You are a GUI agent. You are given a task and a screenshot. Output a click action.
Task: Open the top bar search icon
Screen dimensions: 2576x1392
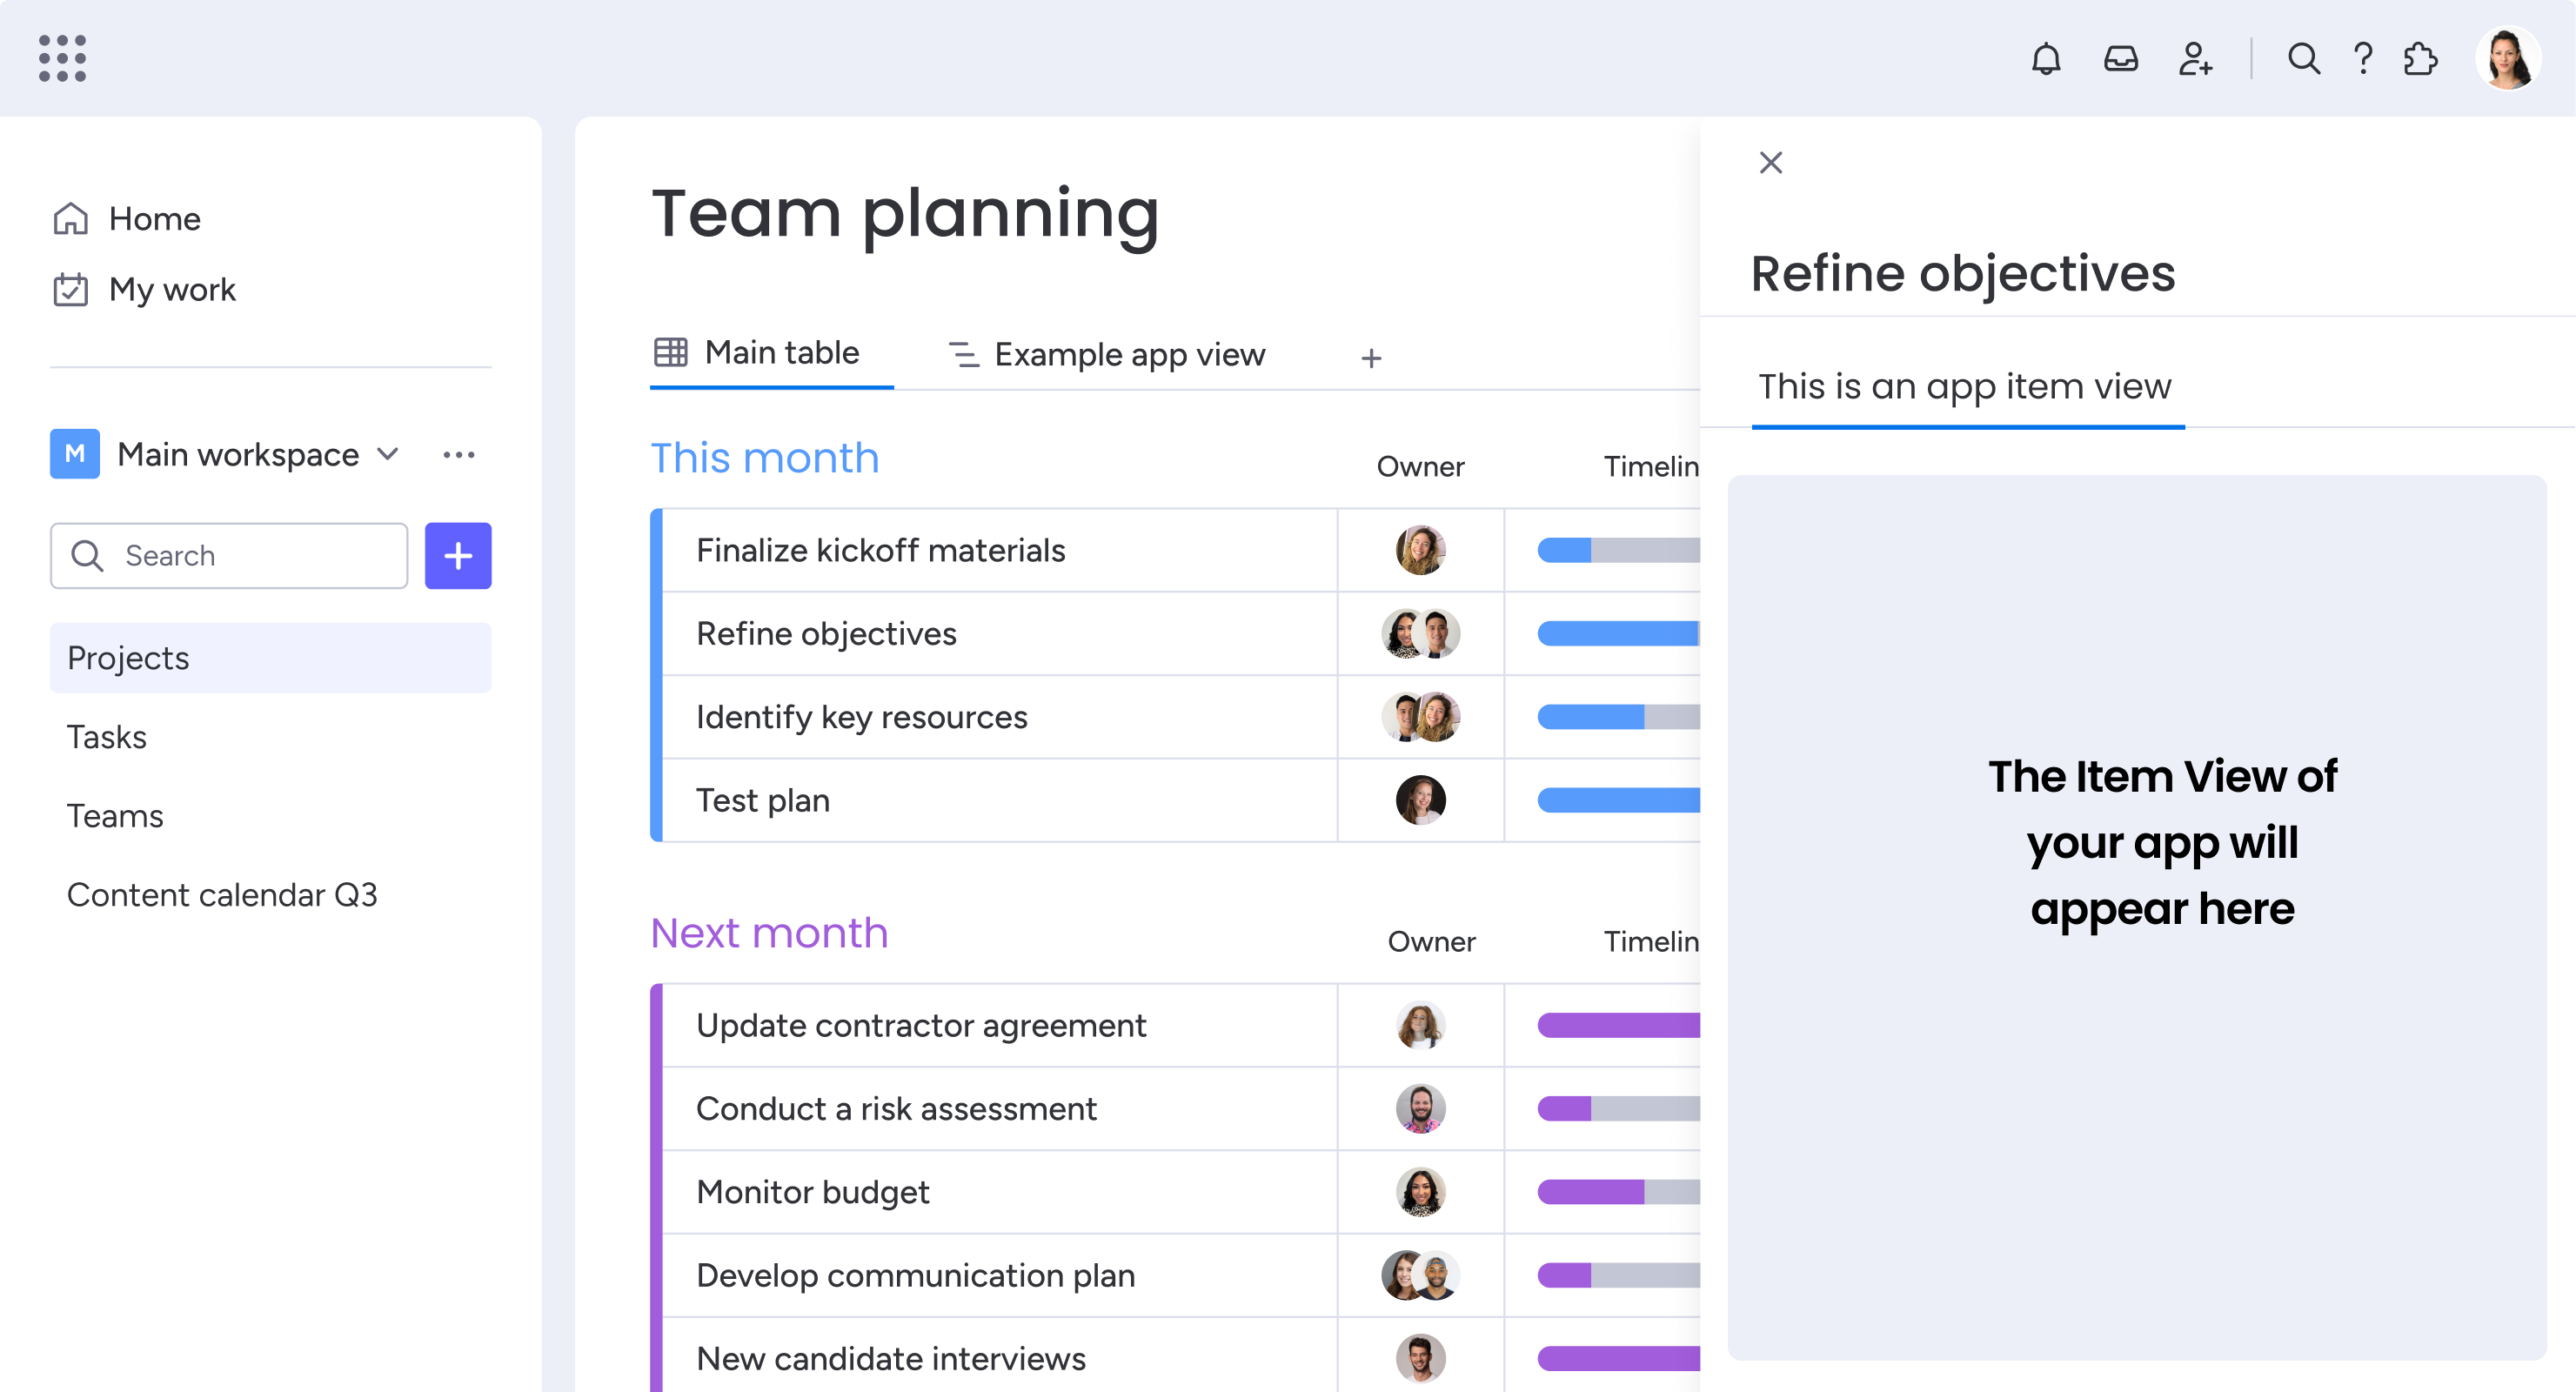(x=2303, y=59)
